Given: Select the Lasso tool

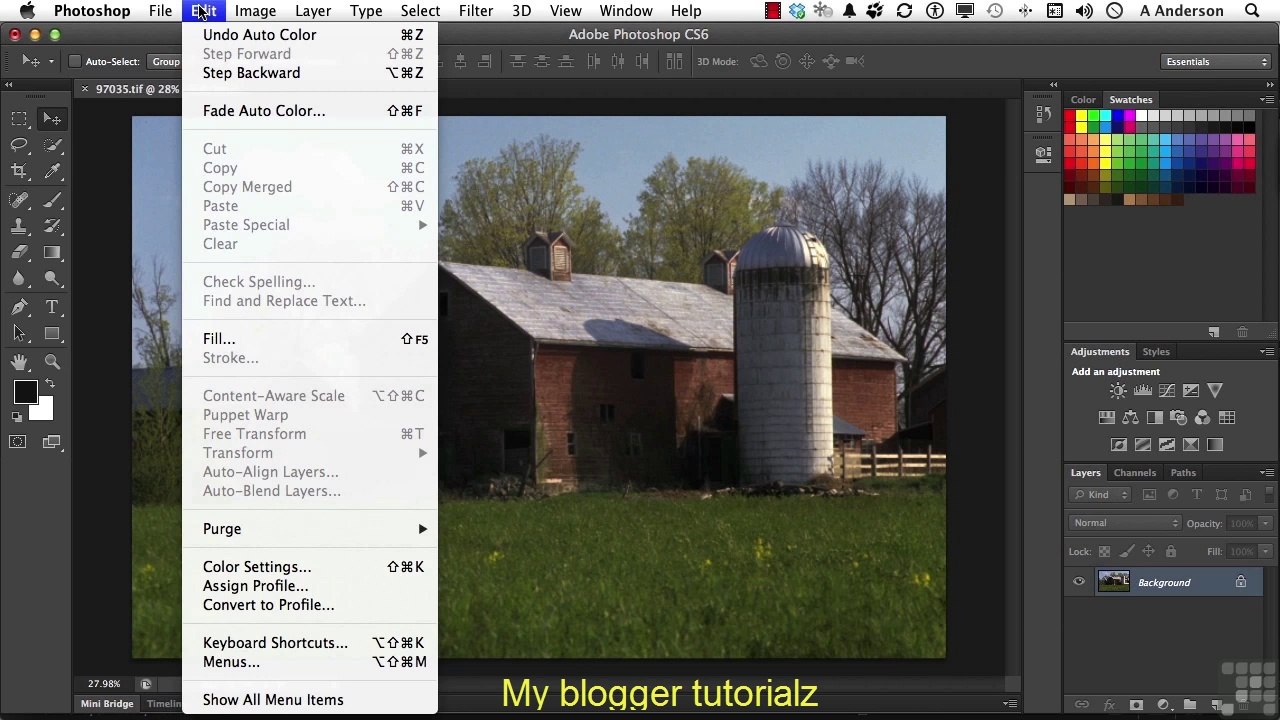Looking at the screenshot, I should [19, 146].
